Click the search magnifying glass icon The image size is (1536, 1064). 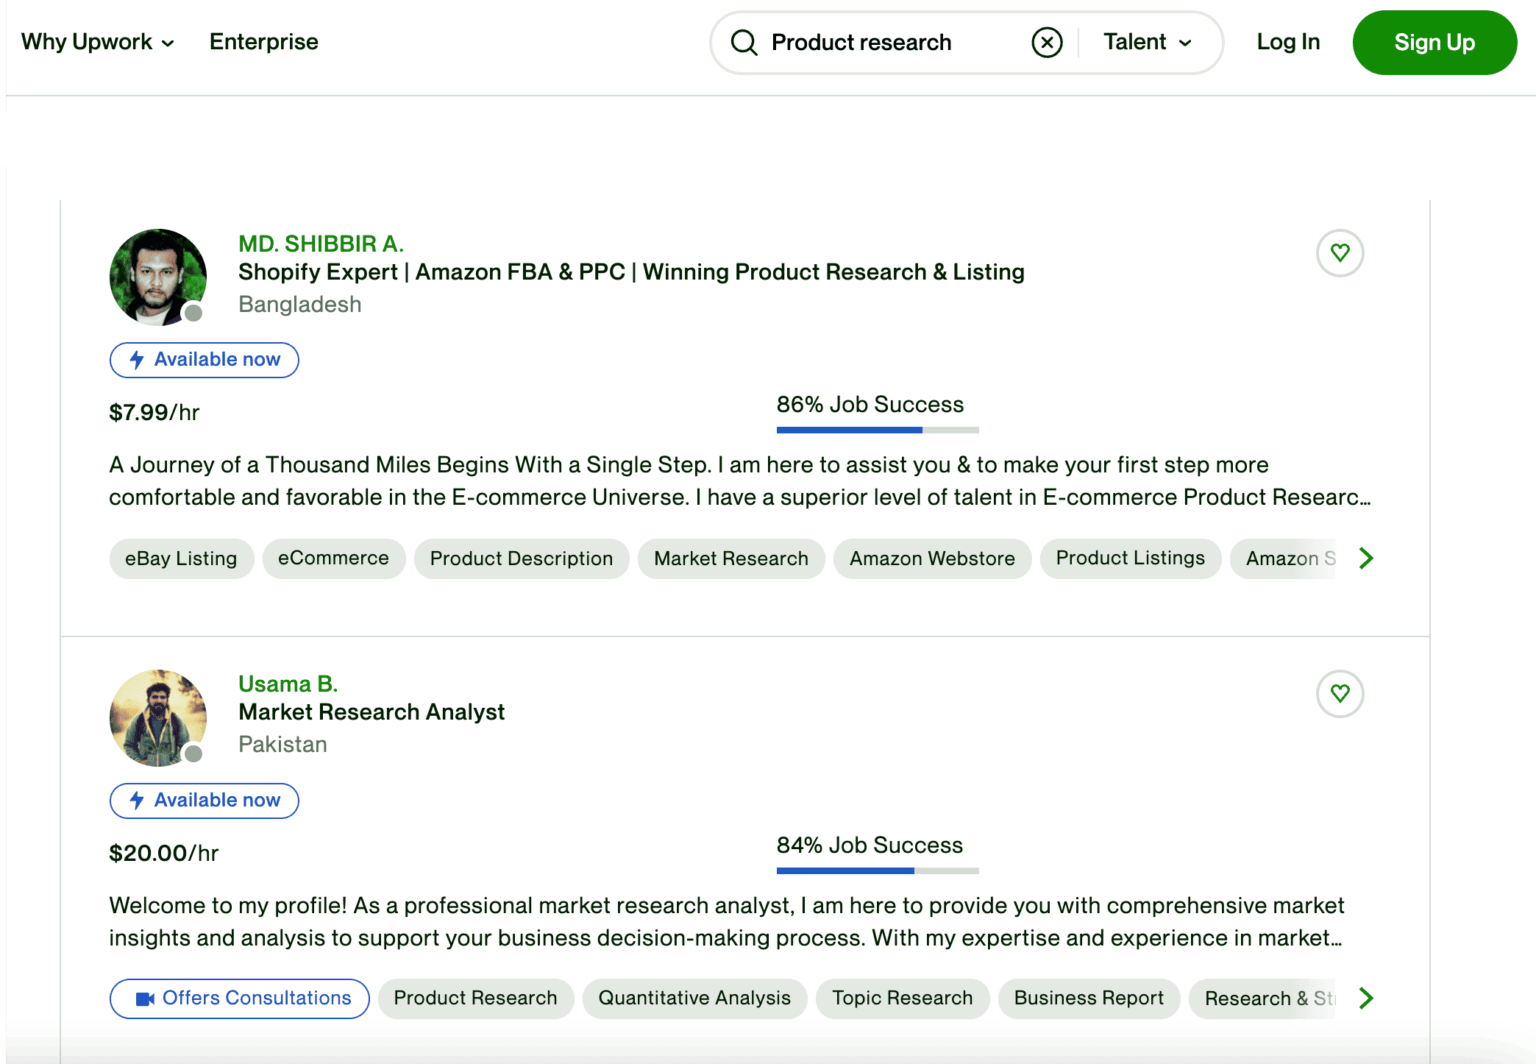(x=744, y=42)
